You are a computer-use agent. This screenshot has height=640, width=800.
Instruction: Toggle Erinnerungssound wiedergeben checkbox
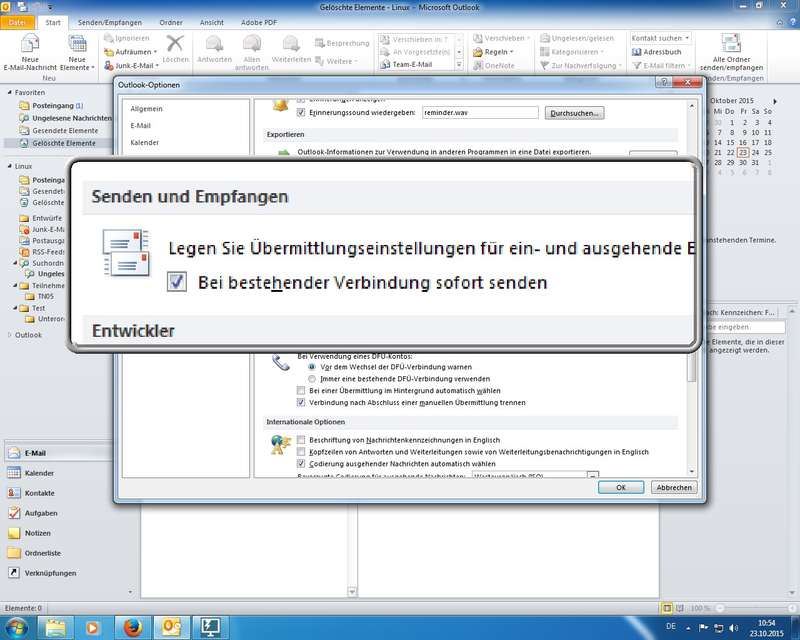[301, 112]
